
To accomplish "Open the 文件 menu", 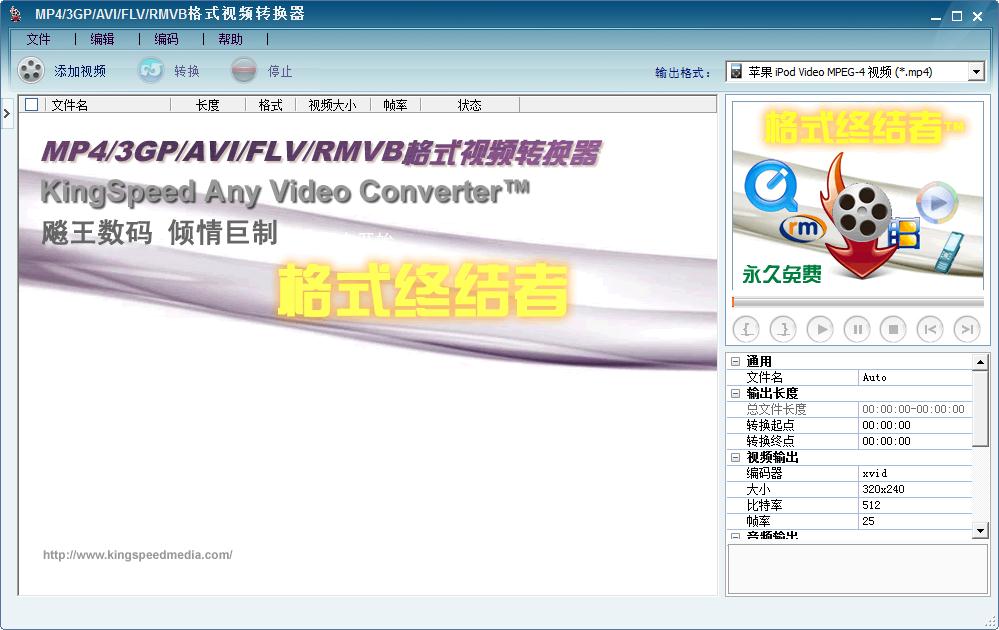I will (39, 39).
